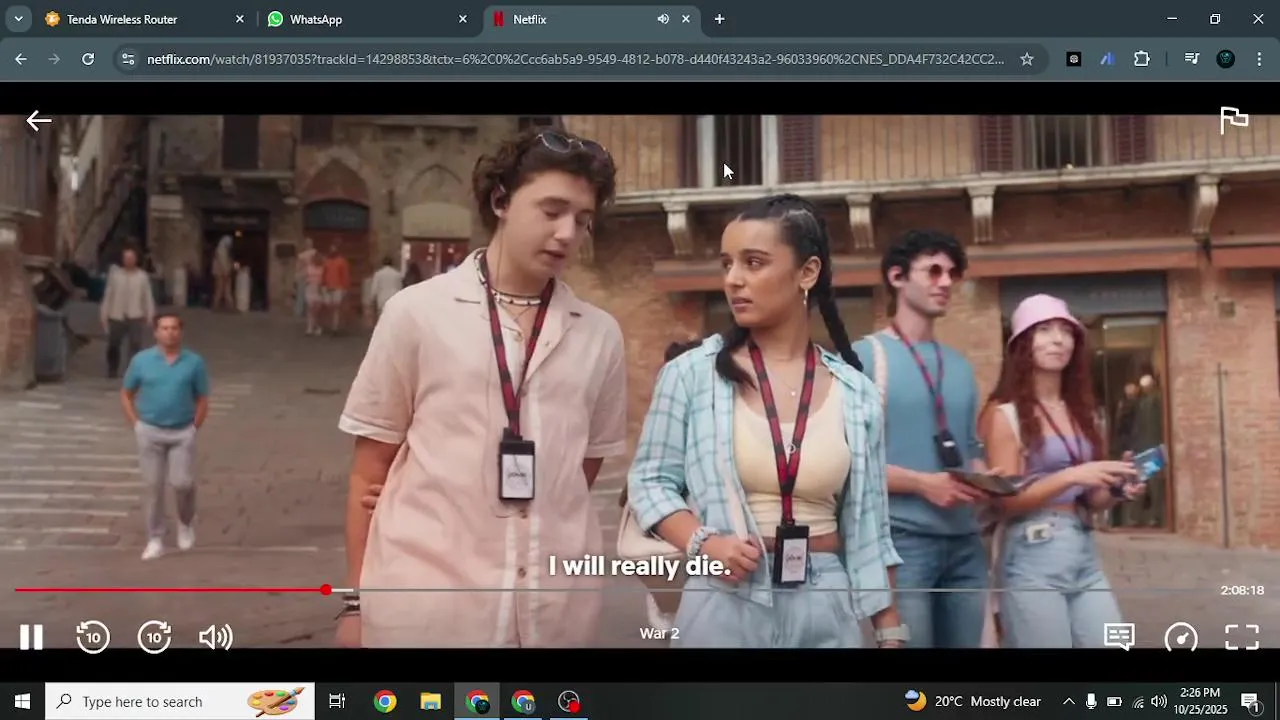Click the red playback scrubber handle
The height and width of the screenshot is (720, 1280).
pyautogui.click(x=326, y=590)
